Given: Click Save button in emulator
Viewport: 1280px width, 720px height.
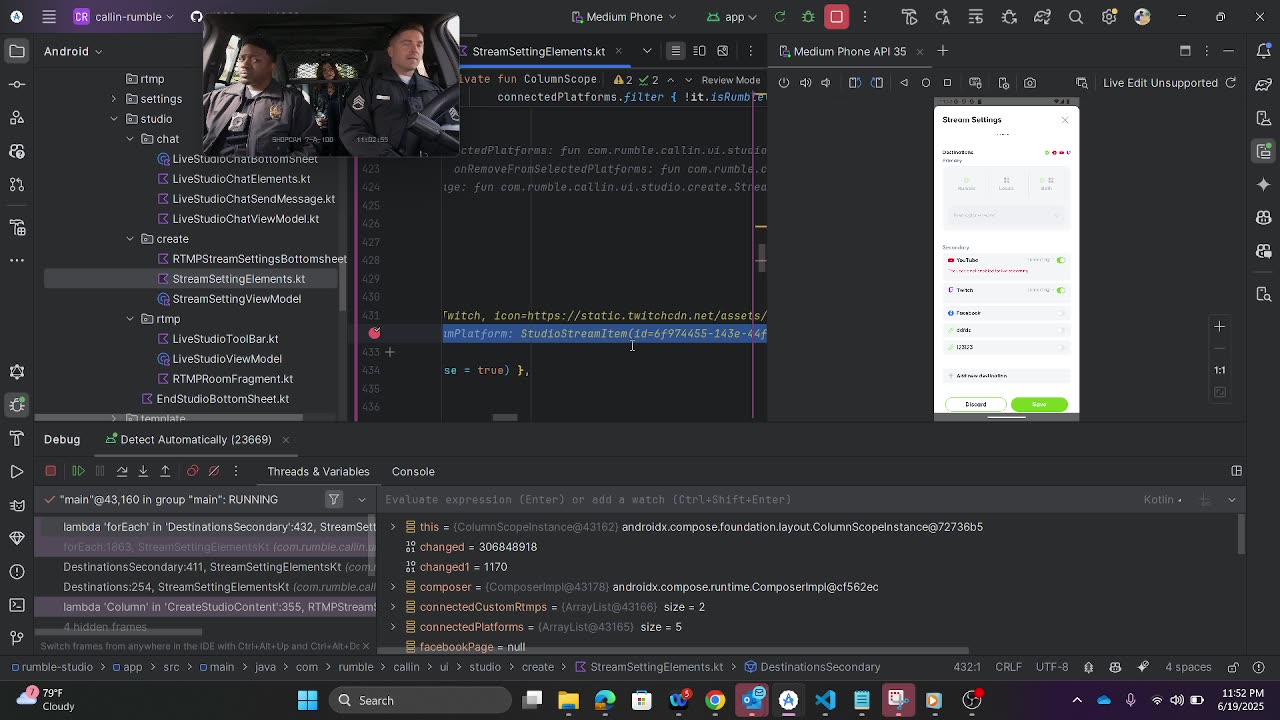Looking at the screenshot, I should (x=1039, y=404).
